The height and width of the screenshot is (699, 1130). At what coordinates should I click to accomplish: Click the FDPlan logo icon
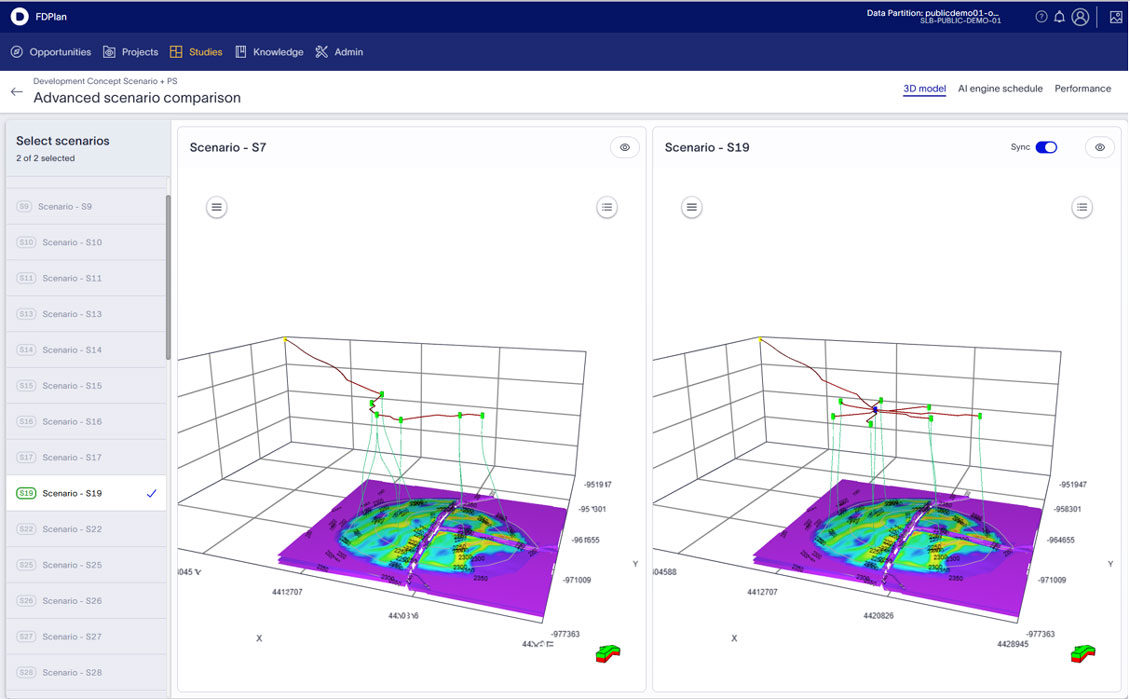pyautogui.click(x=19, y=17)
